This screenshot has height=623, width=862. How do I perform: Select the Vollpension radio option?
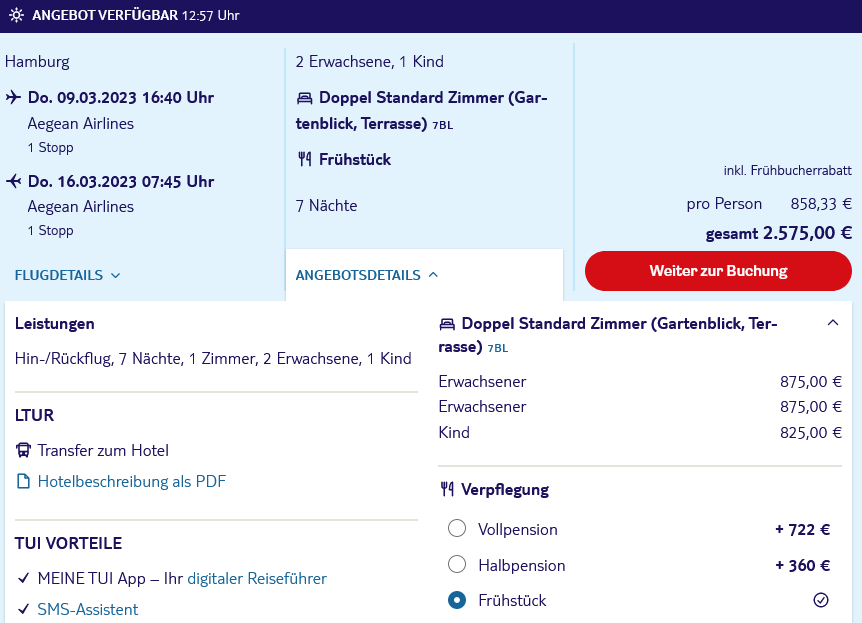pos(457,528)
